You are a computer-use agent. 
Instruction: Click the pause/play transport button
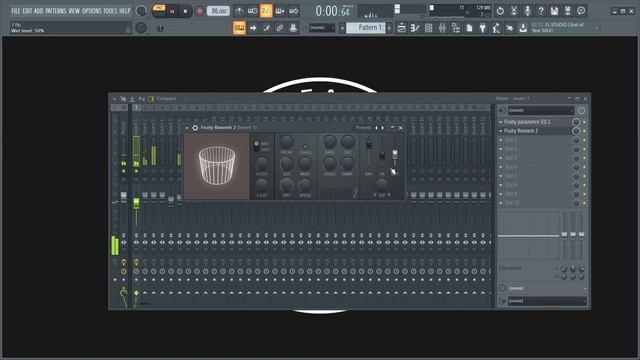tap(172, 11)
